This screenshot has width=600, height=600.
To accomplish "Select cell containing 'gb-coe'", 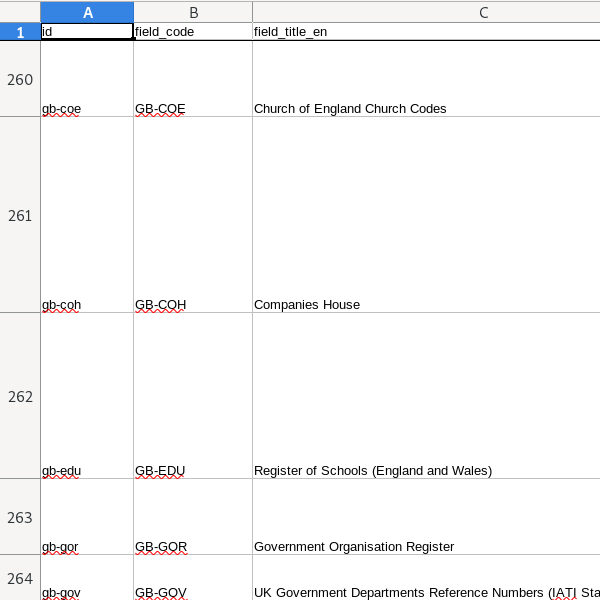I will point(87,79).
